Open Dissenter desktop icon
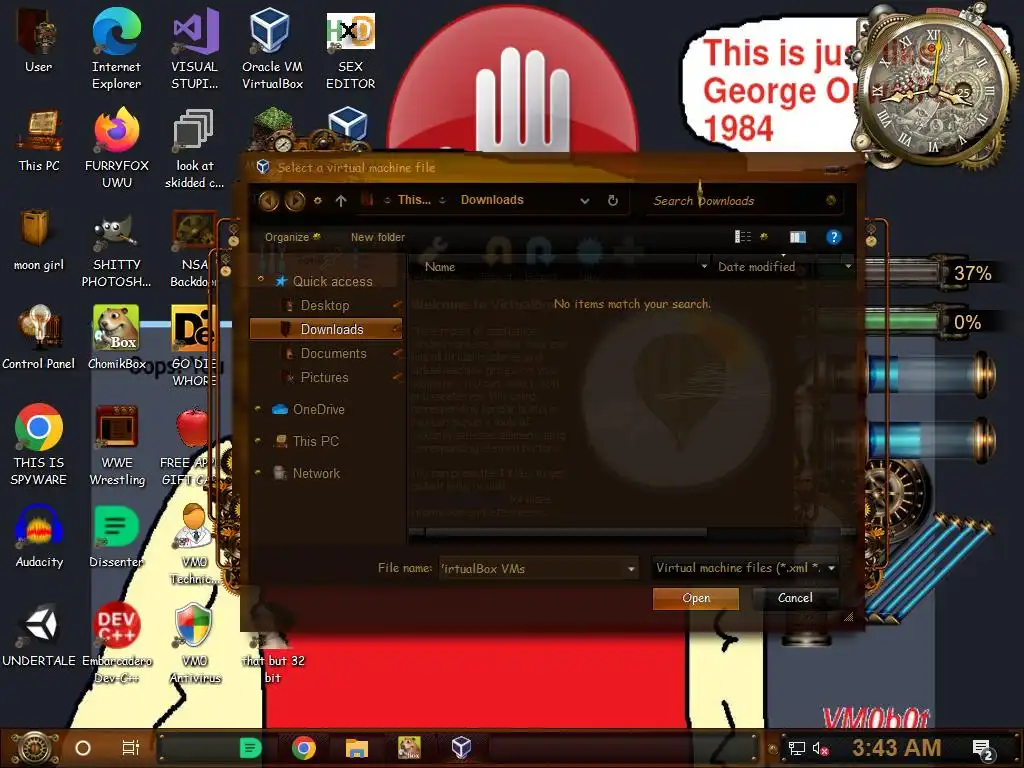 coord(116,537)
